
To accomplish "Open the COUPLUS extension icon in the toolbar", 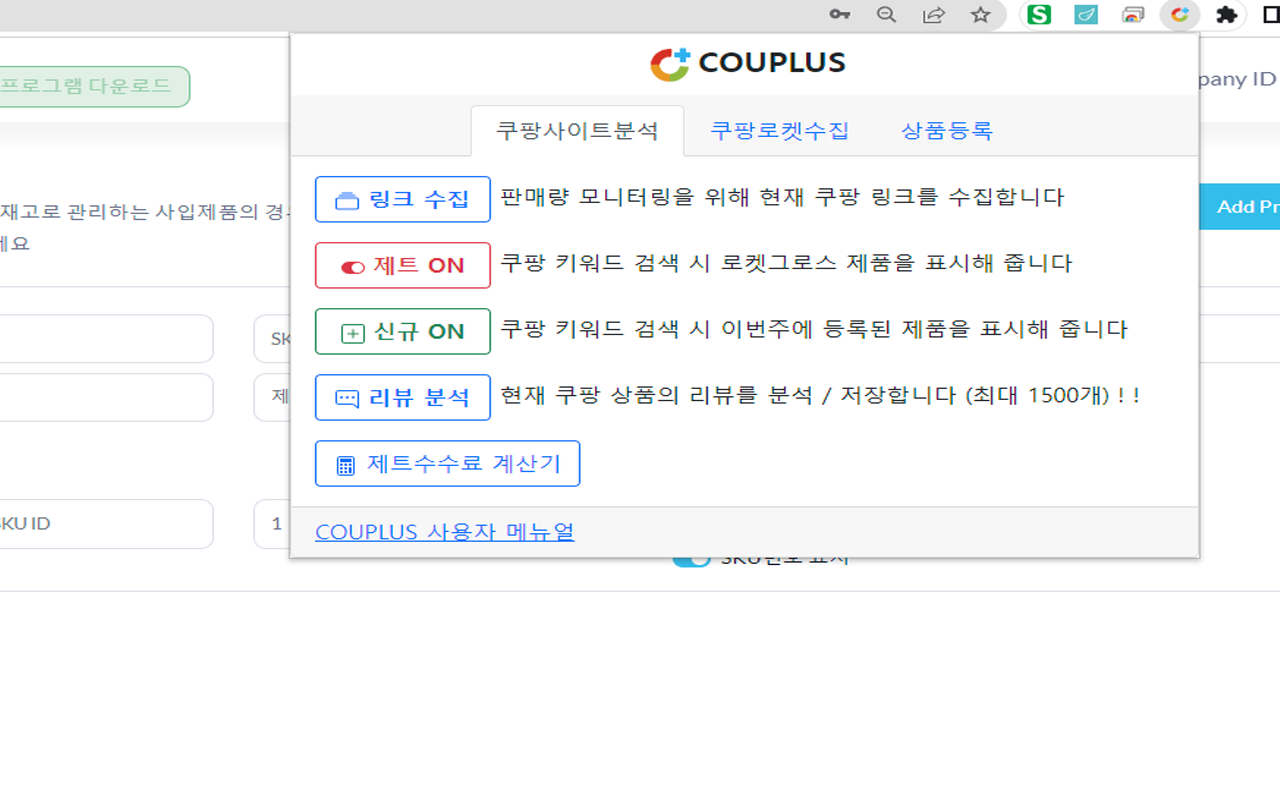I will [x=1180, y=15].
